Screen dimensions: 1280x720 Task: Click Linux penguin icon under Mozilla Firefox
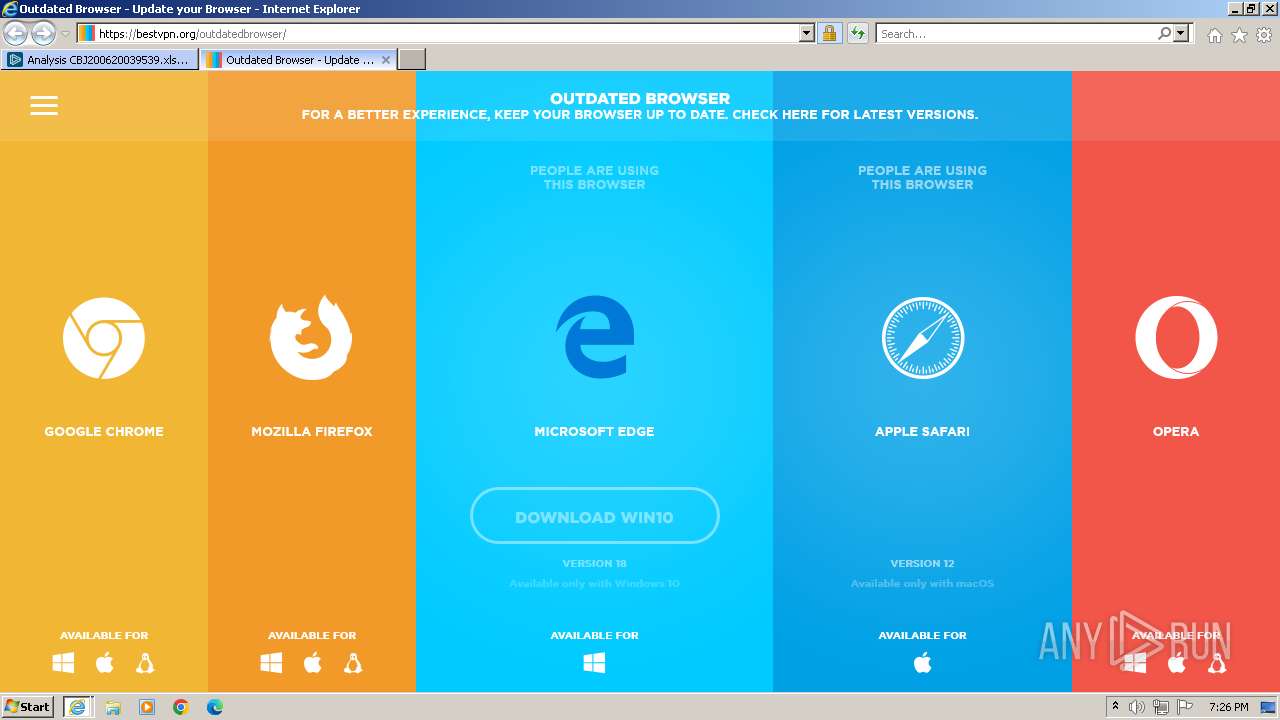tap(353, 663)
